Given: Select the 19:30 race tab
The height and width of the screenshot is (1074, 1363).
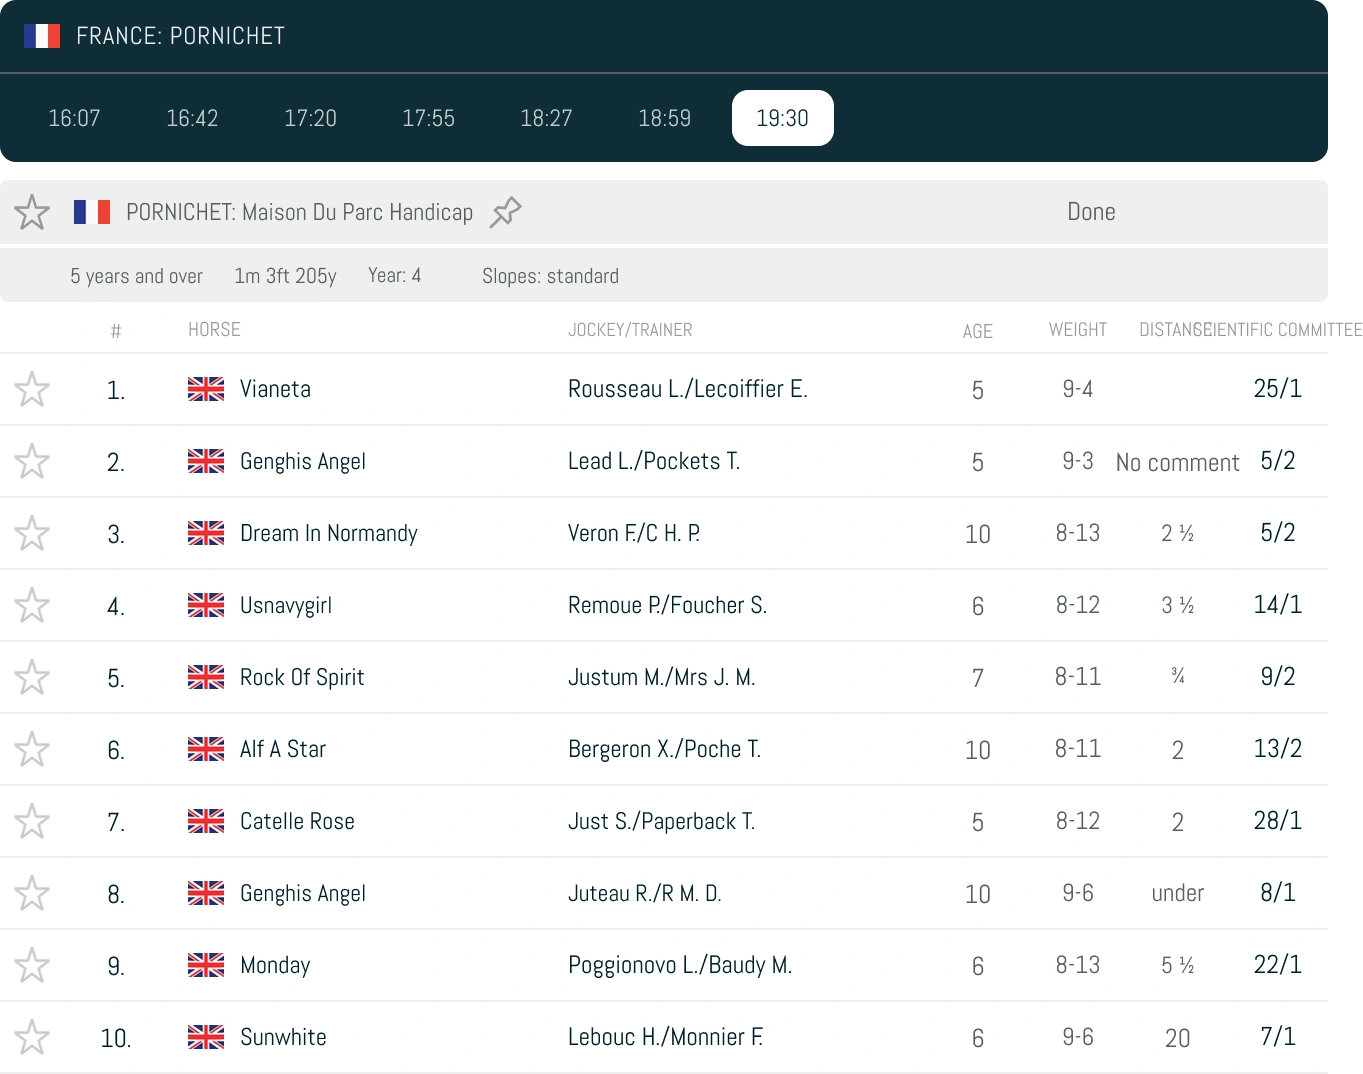Looking at the screenshot, I should coord(783,118).
